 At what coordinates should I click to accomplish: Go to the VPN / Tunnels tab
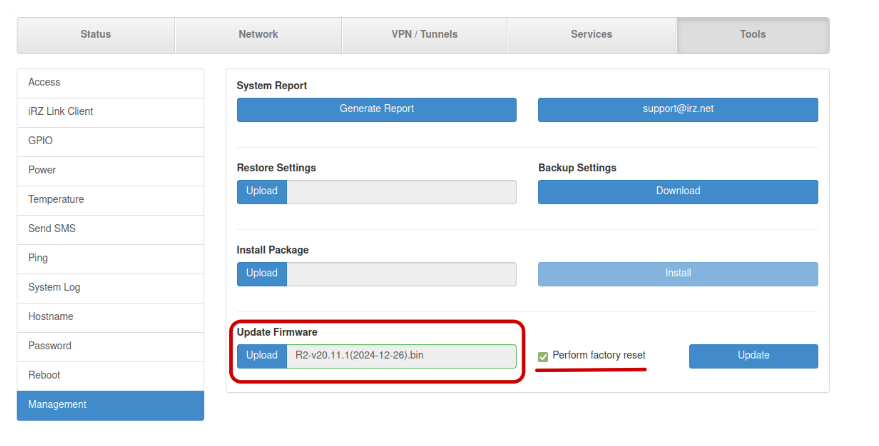(424, 35)
